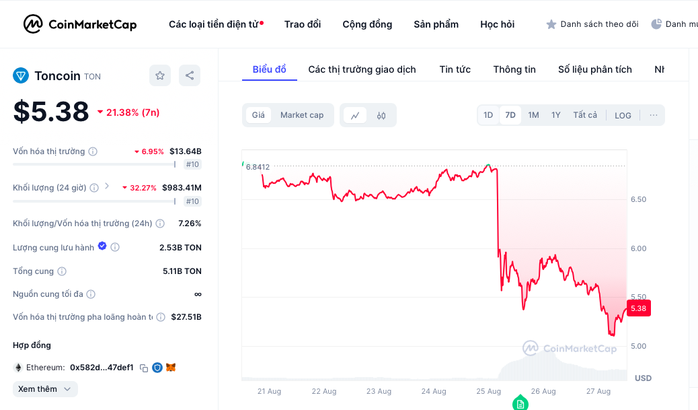Expand the Xem thêm contracts dropdown
Image resolution: width=698 pixels, height=410 pixels.
point(45,389)
